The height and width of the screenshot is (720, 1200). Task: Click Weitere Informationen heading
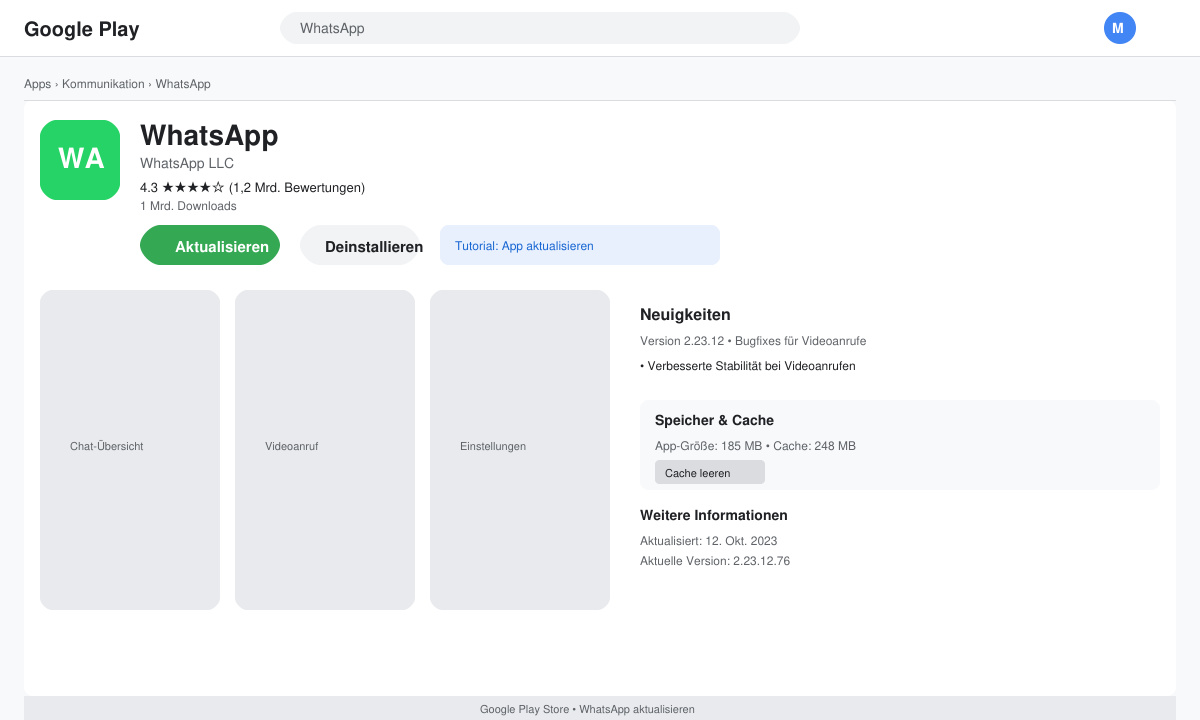click(714, 515)
